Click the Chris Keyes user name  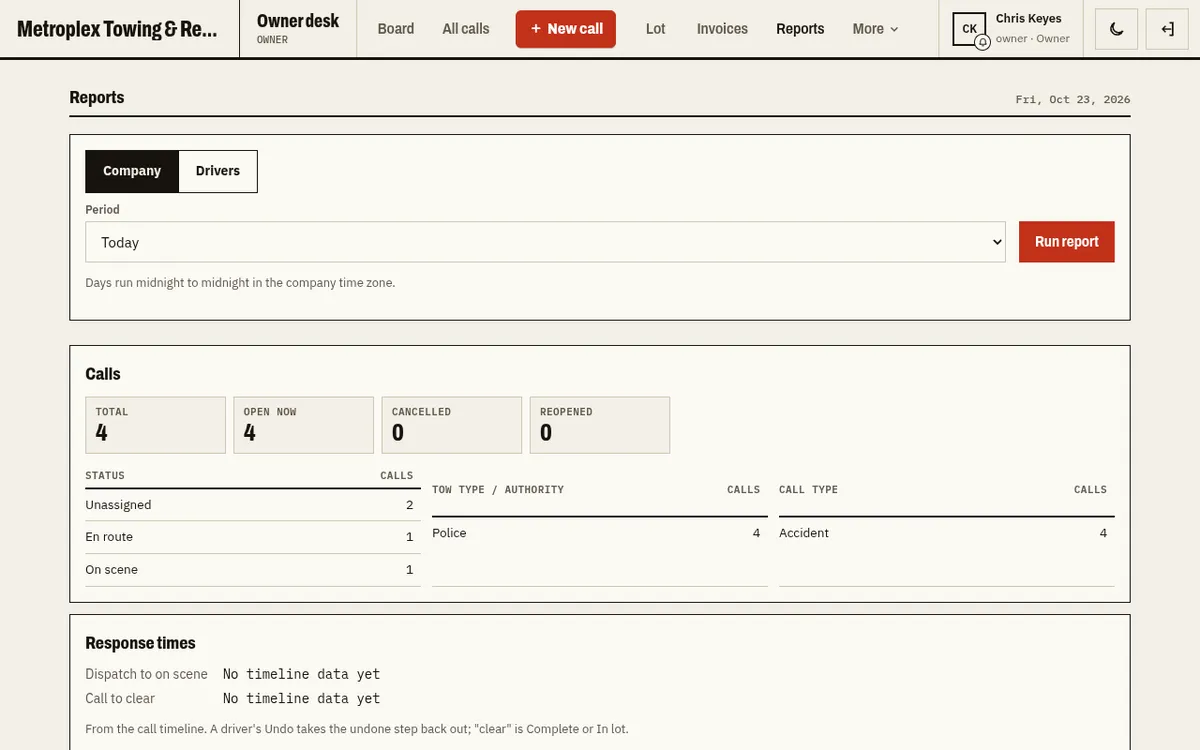coord(1029,19)
